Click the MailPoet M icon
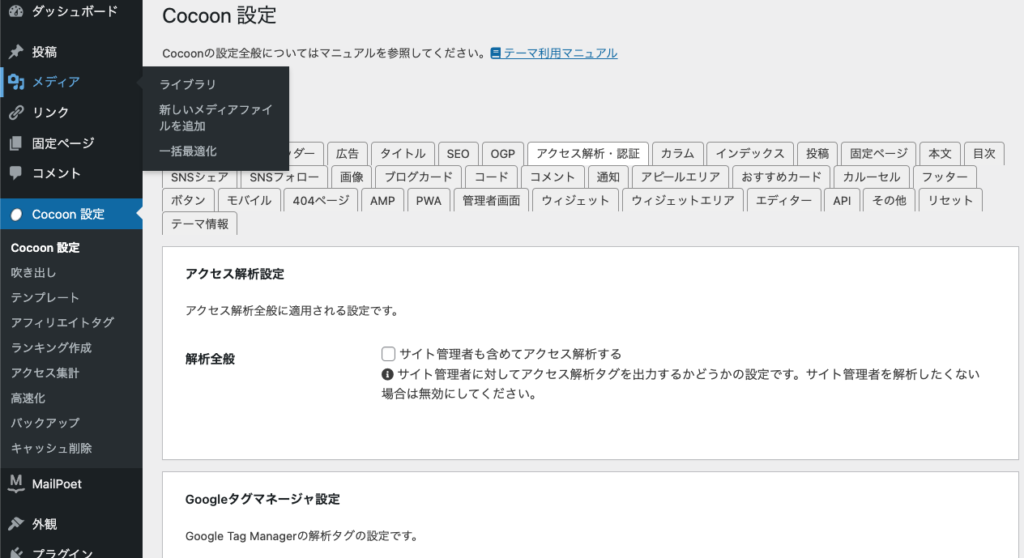The width and height of the screenshot is (1024, 558). [x=16, y=484]
